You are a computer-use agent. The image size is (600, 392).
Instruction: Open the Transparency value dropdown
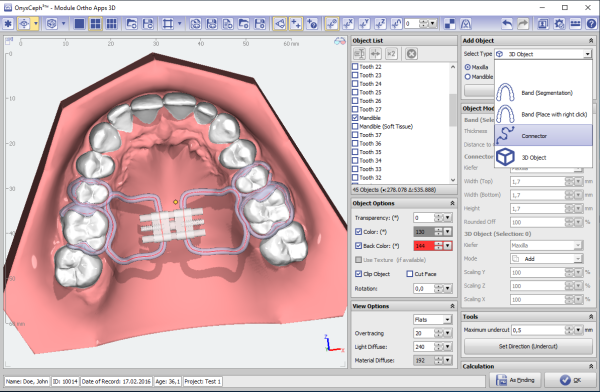tap(447, 218)
